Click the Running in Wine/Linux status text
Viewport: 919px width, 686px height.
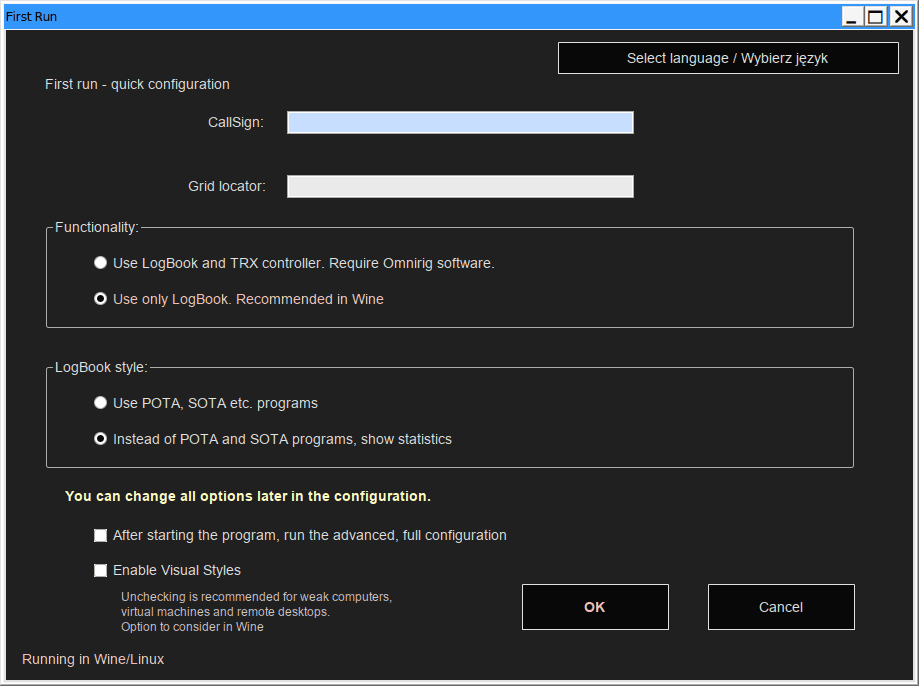tap(93, 659)
